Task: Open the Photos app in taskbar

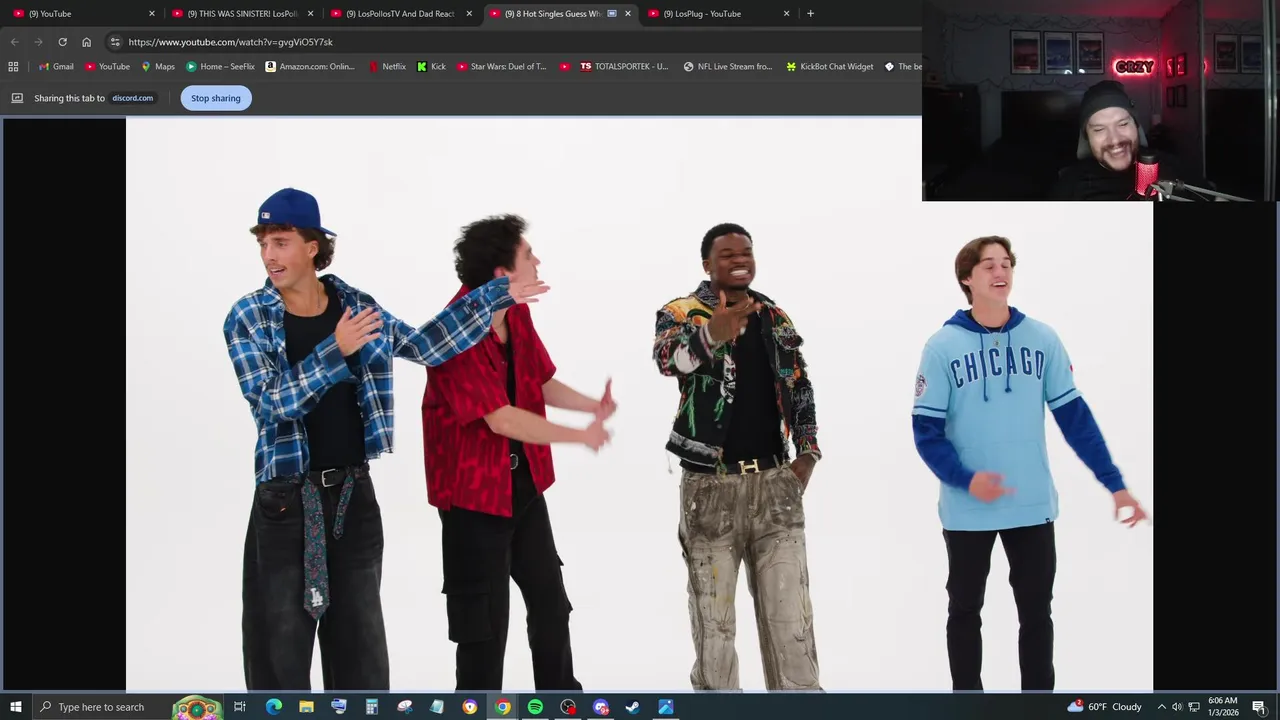Action: pyautogui.click(x=665, y=707)
